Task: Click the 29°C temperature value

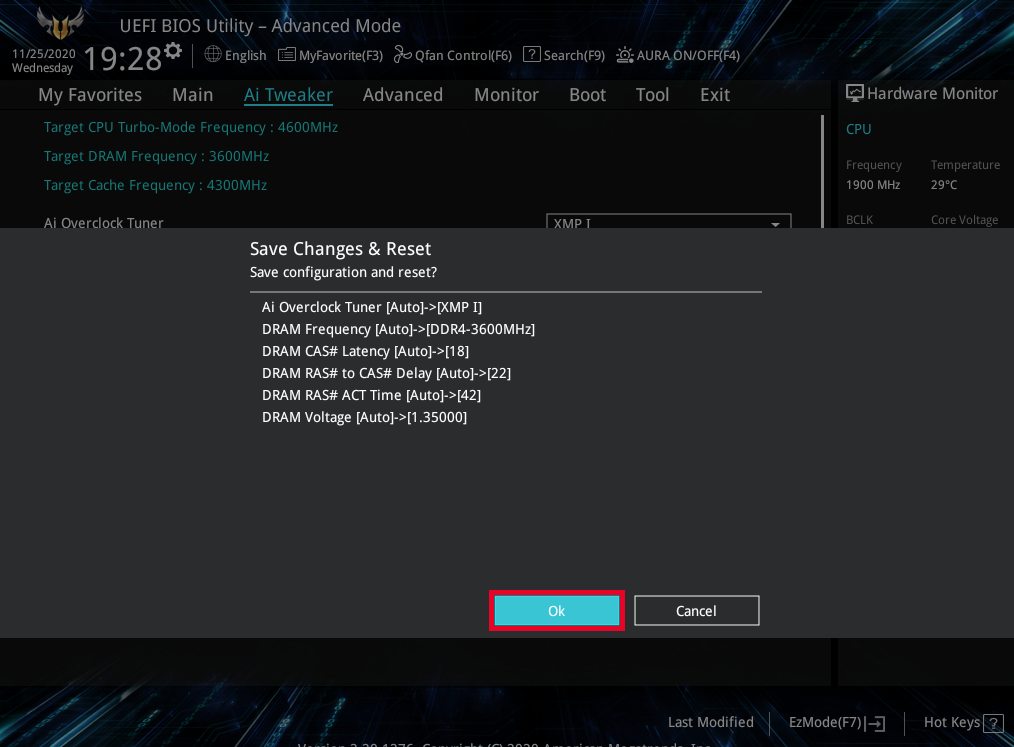Action: pos(944,185)
